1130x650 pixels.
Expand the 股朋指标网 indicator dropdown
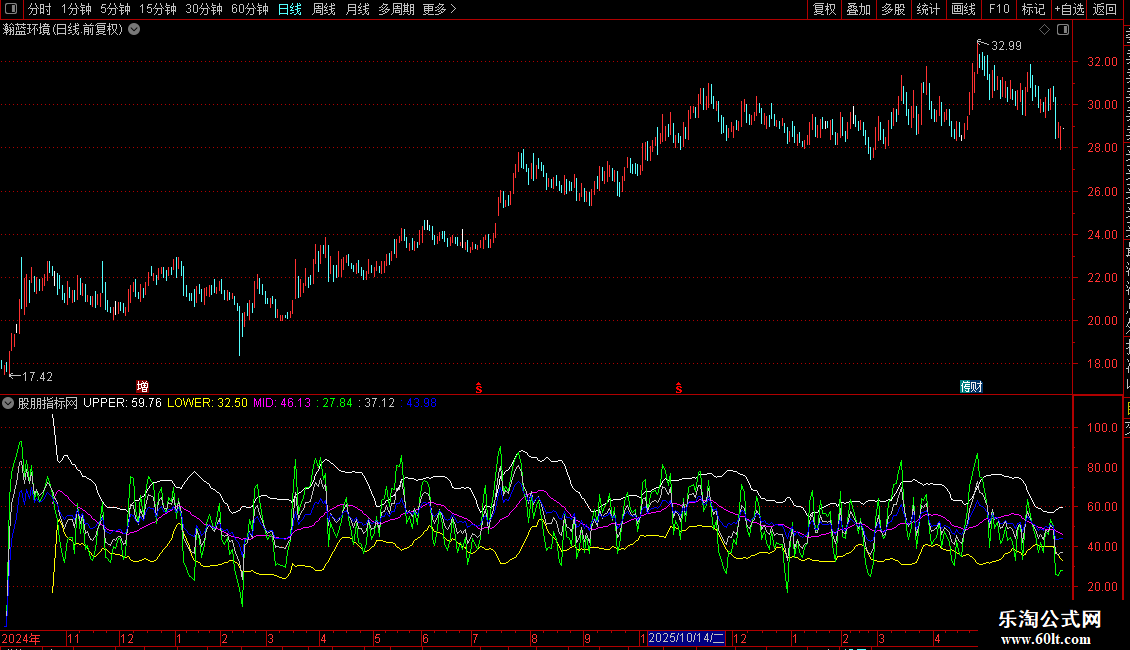[8, 404]
